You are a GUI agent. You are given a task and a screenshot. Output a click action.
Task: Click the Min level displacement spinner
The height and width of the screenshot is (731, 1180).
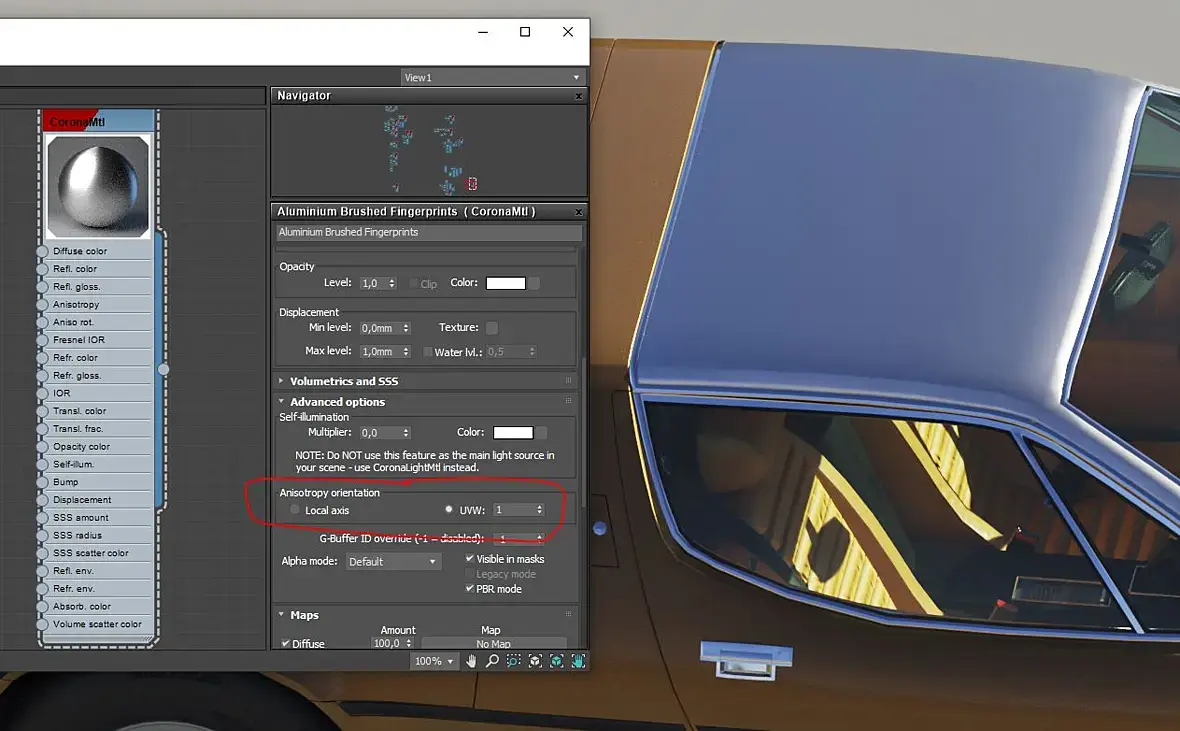[x=406, y=328]
